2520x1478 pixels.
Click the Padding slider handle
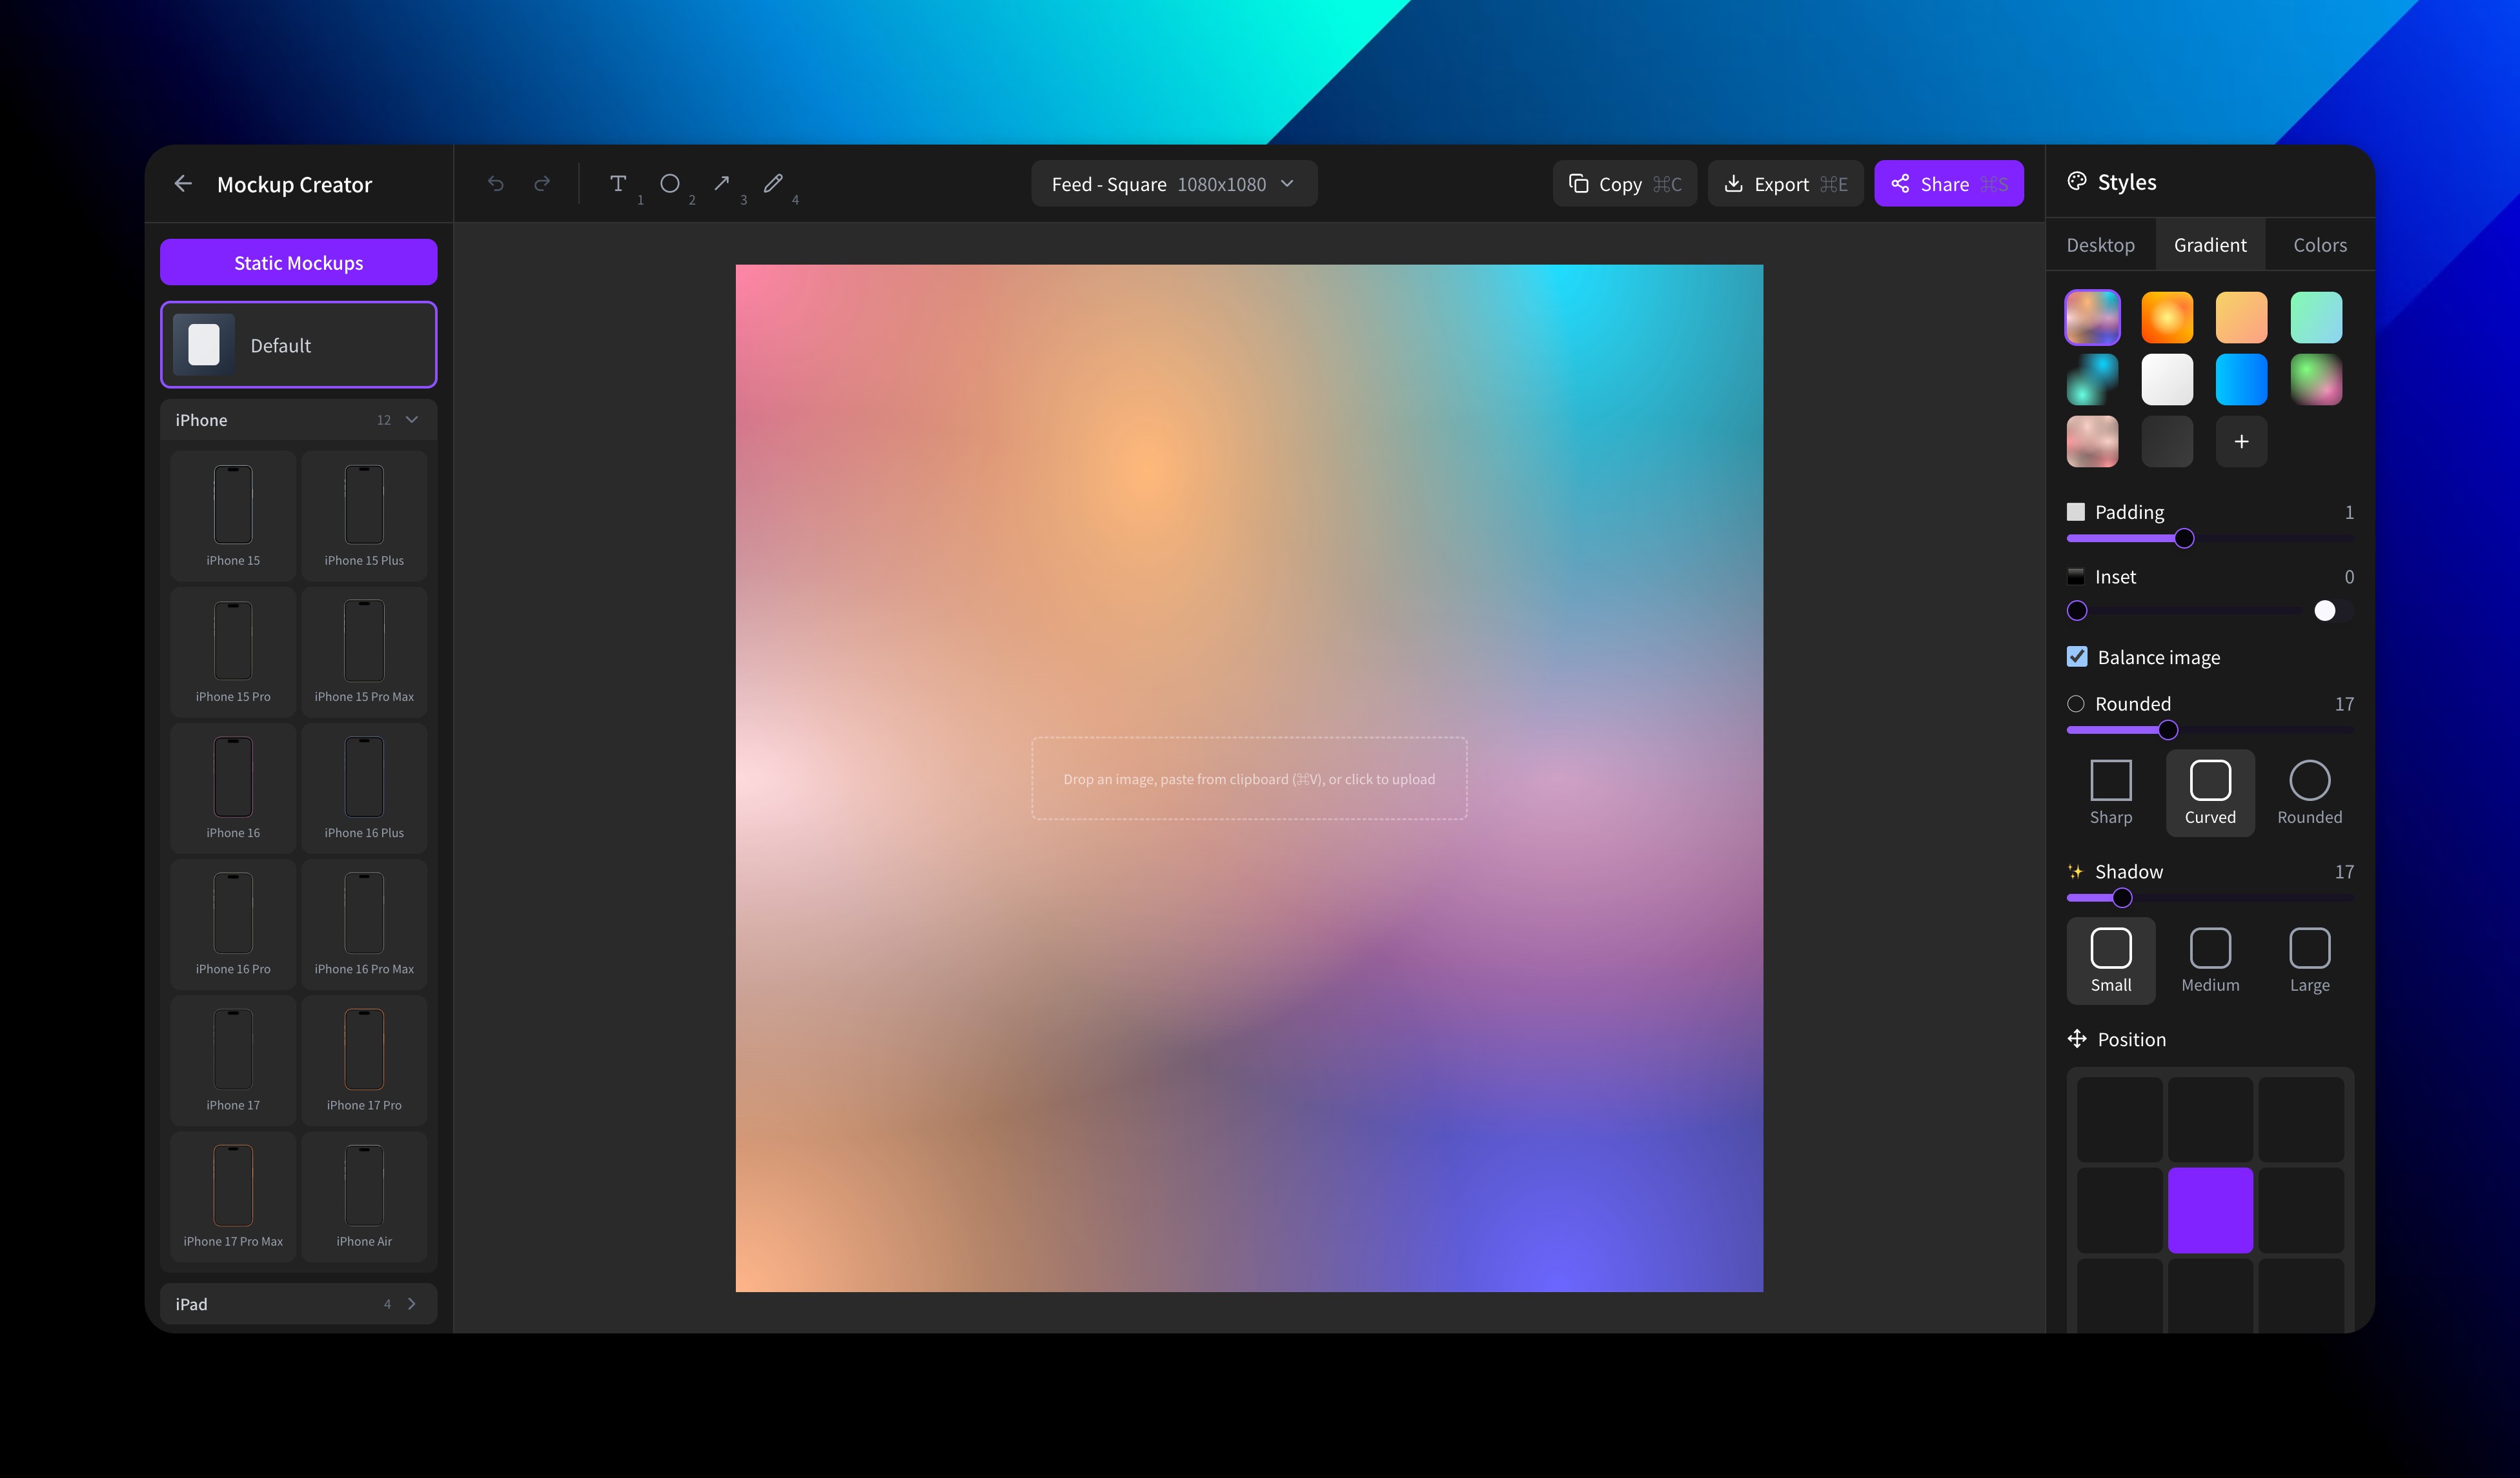(2184, 539)
